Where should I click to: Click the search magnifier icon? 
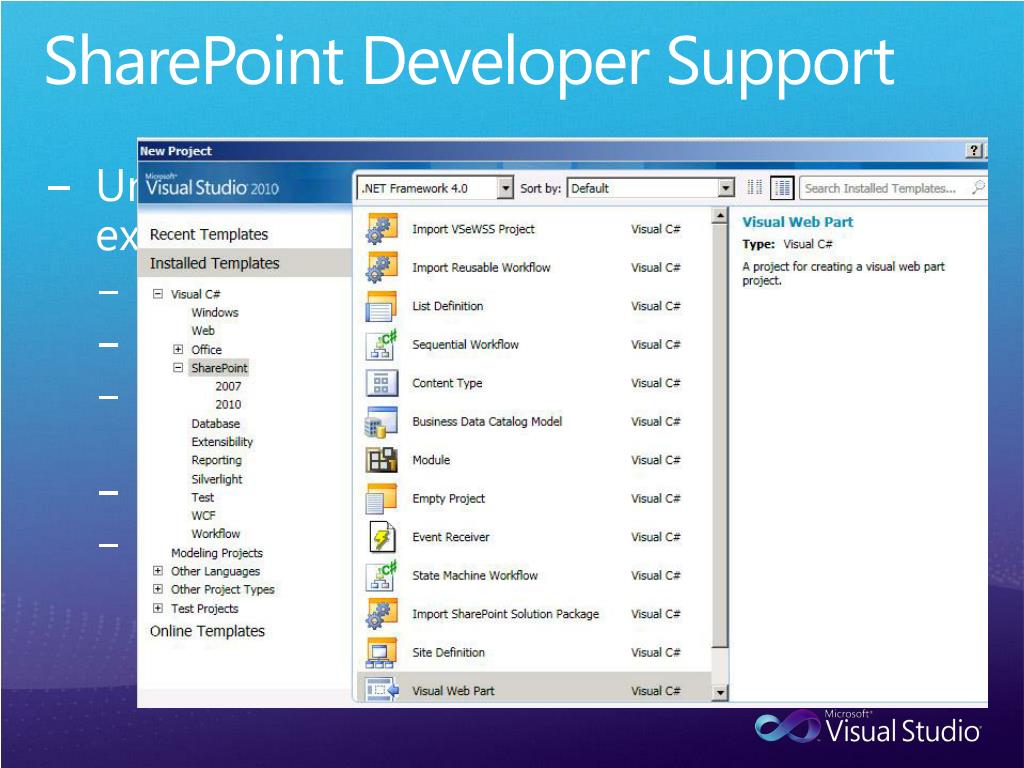[x=978, y=188]
